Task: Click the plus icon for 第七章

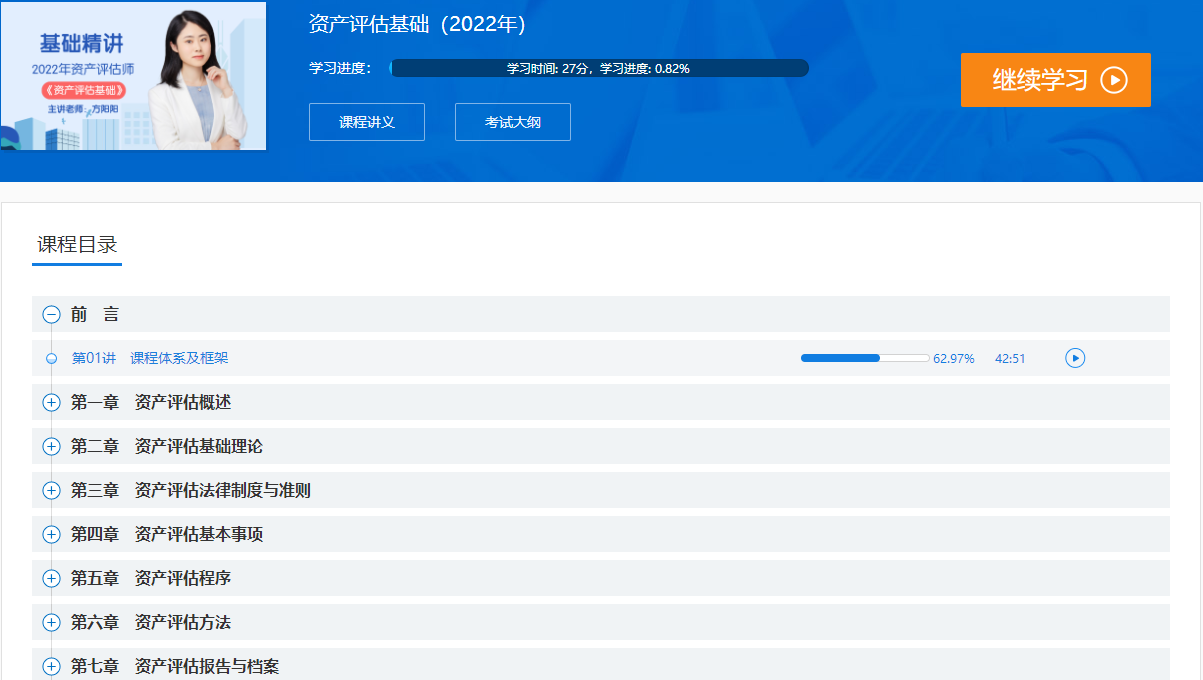Action: click(x=51, y=665)
